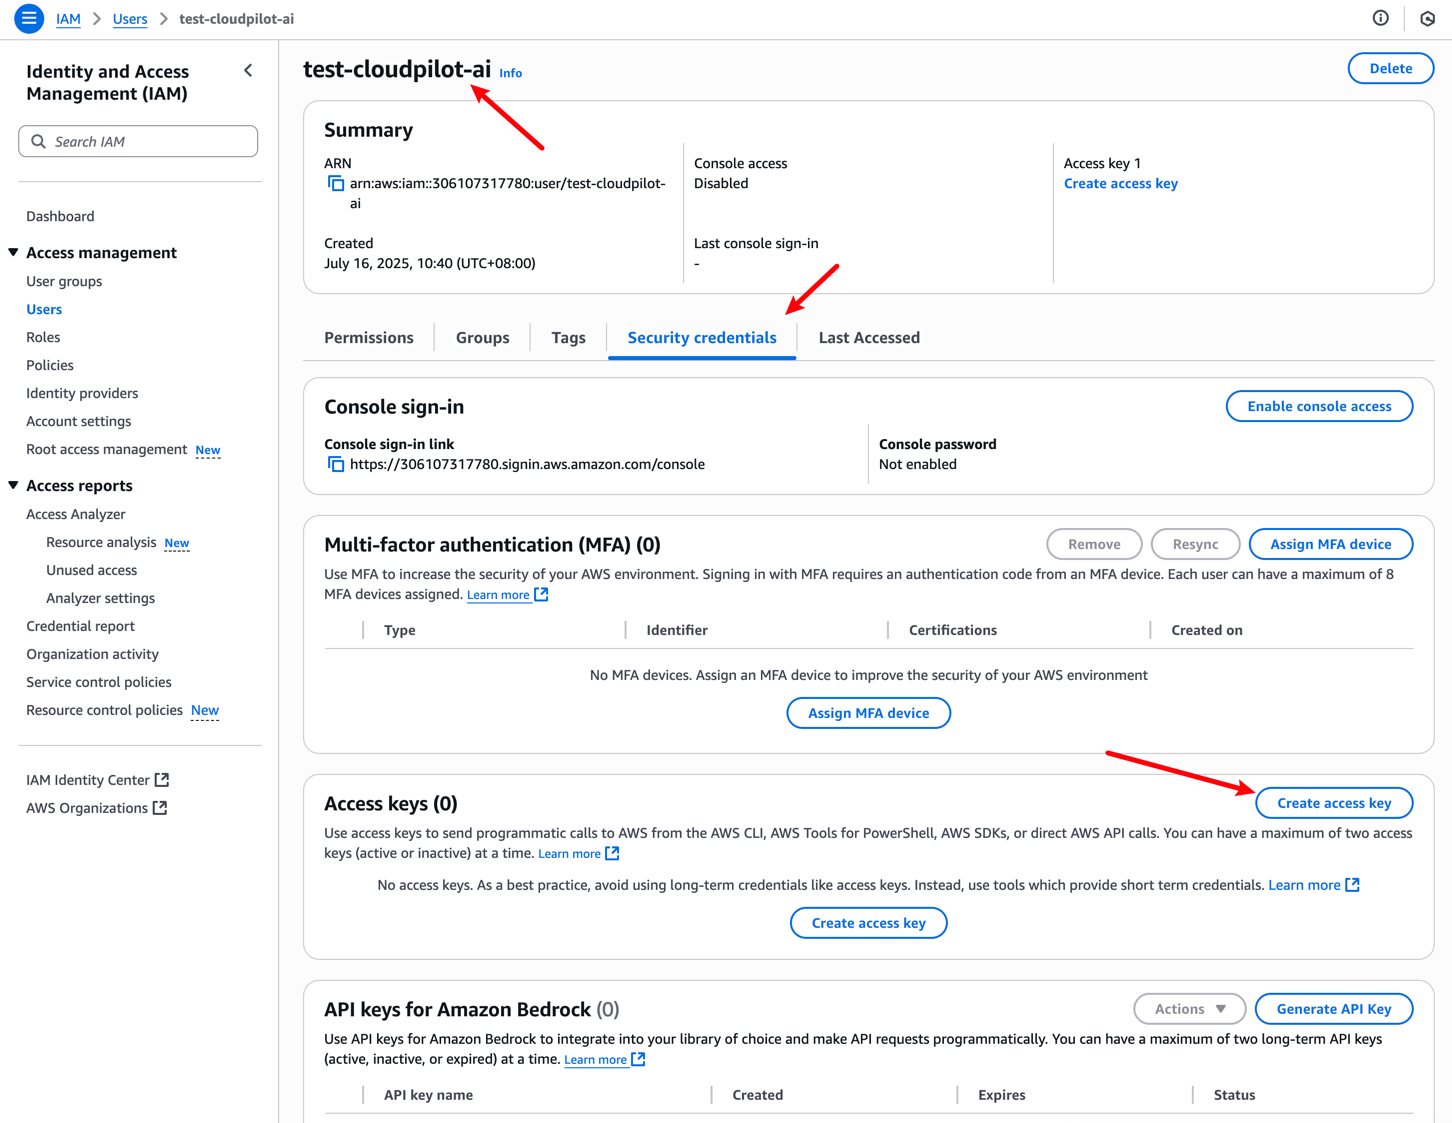The height and width of the screenshot is (1123, 1452).
Task: Open the Actions dropdown for Bedrock API keys
Action: coord(1189,1009)
